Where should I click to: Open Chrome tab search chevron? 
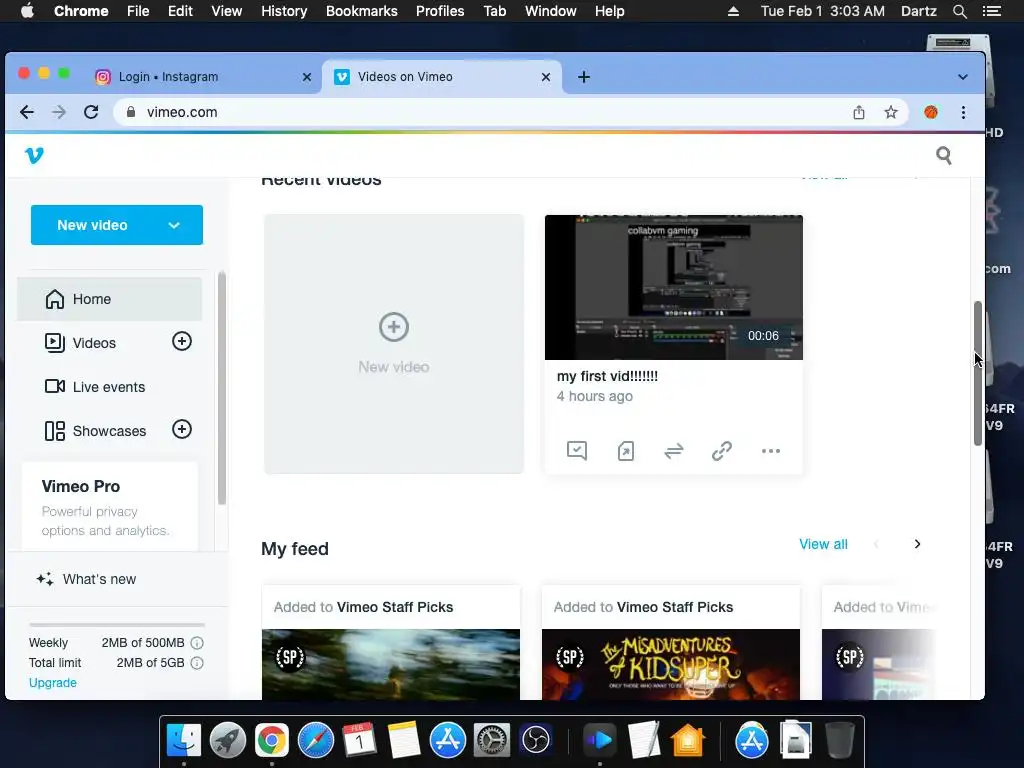pos(963,77)
